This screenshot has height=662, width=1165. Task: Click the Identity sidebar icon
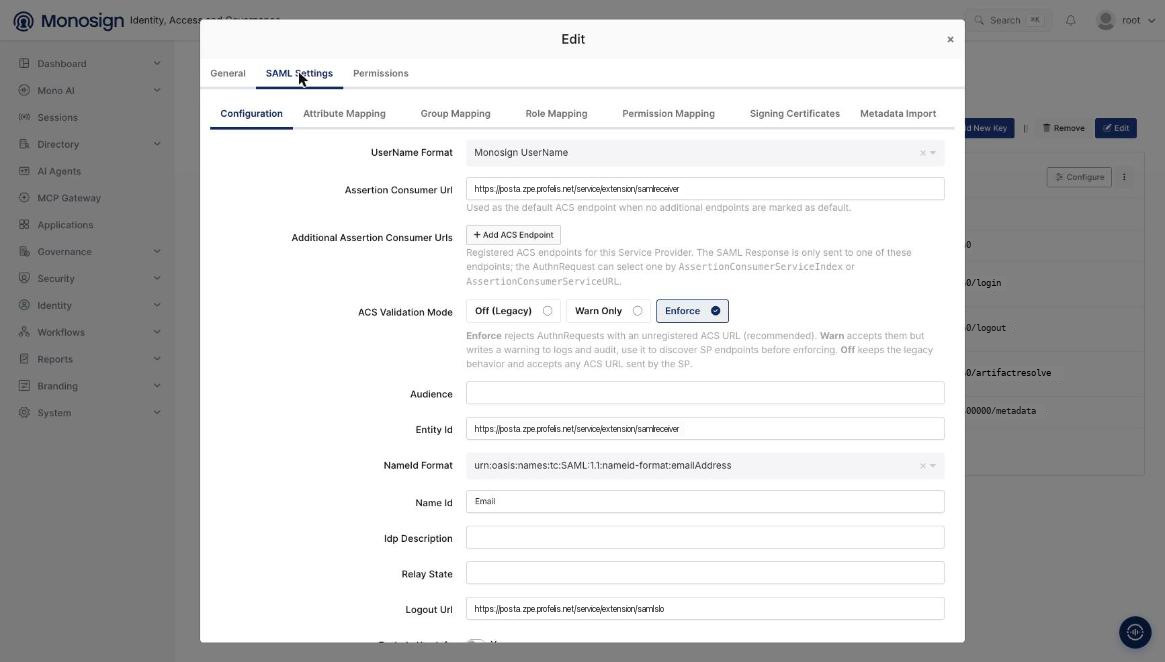[x=25, y=305]
